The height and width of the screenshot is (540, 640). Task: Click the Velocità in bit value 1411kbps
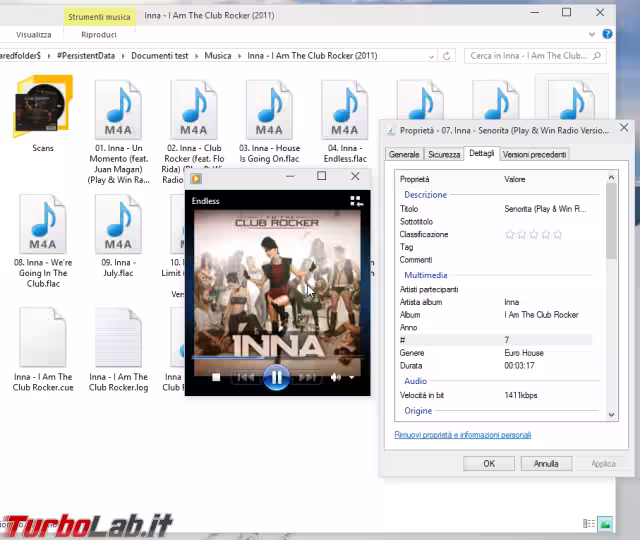pos(521,395)
